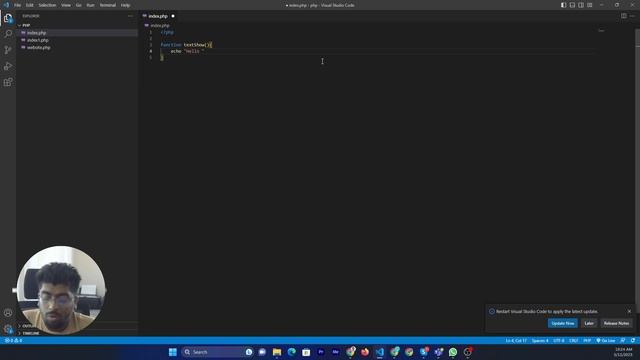
Task: Change the UTF-8 encoding in status bar
Action: pyautogui.click(x=558, y=340)
